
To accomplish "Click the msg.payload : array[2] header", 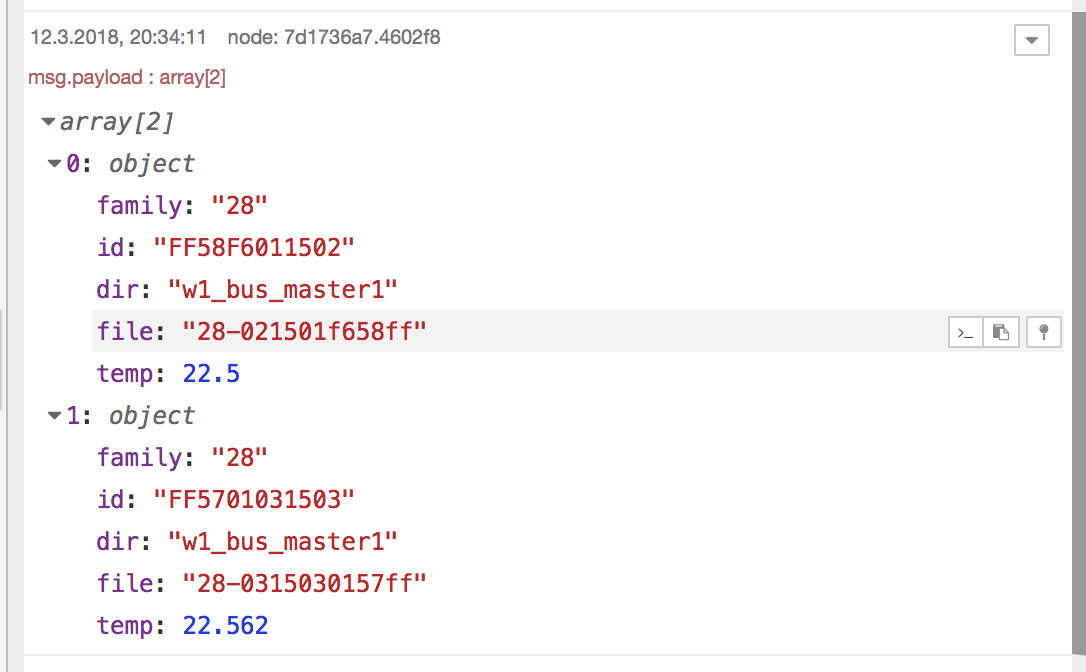I will click(x=127, y=77).
